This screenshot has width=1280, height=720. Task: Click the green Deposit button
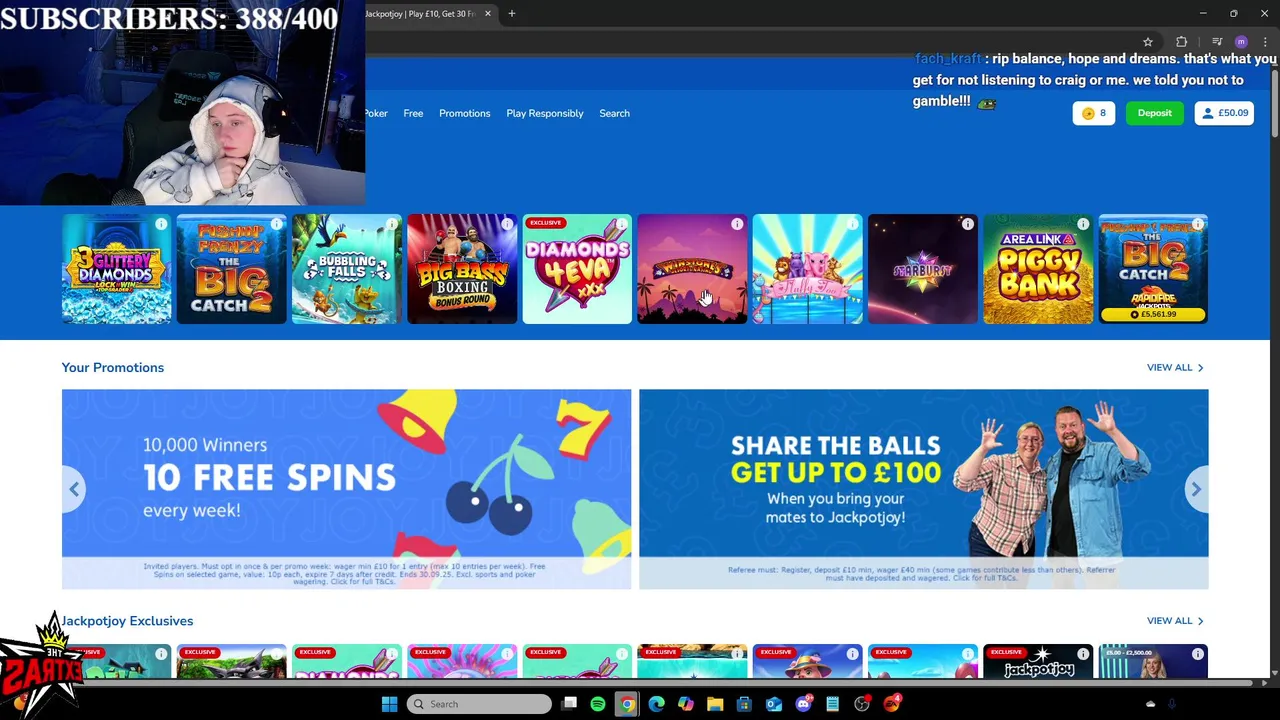1154,113
